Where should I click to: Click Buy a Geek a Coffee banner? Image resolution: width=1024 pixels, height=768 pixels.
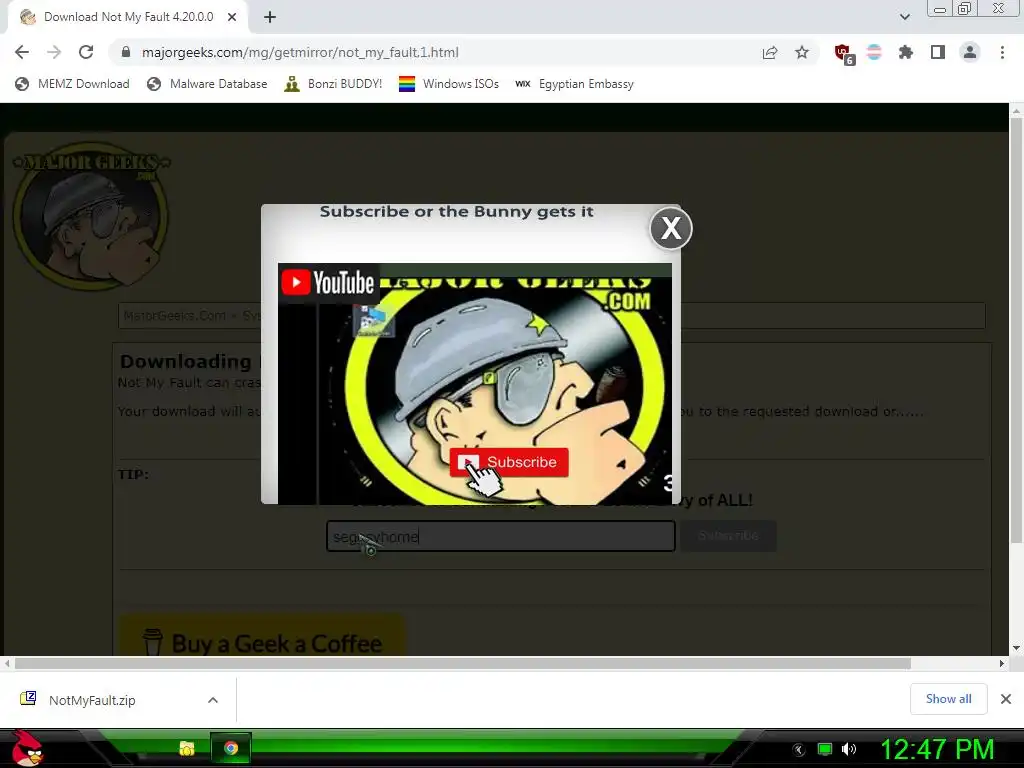click(261, 636)
